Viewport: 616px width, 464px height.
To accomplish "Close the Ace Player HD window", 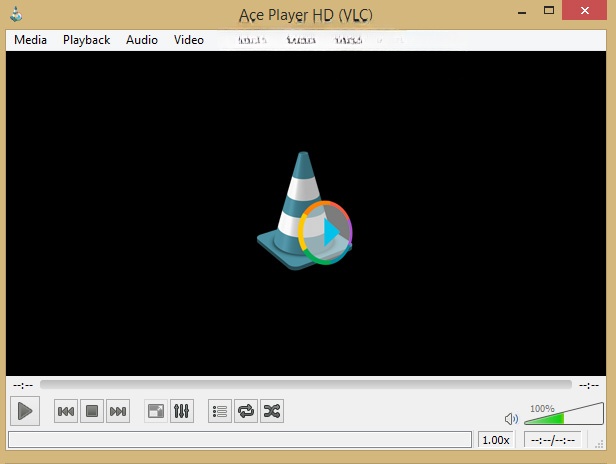I will tap(585, 11).
